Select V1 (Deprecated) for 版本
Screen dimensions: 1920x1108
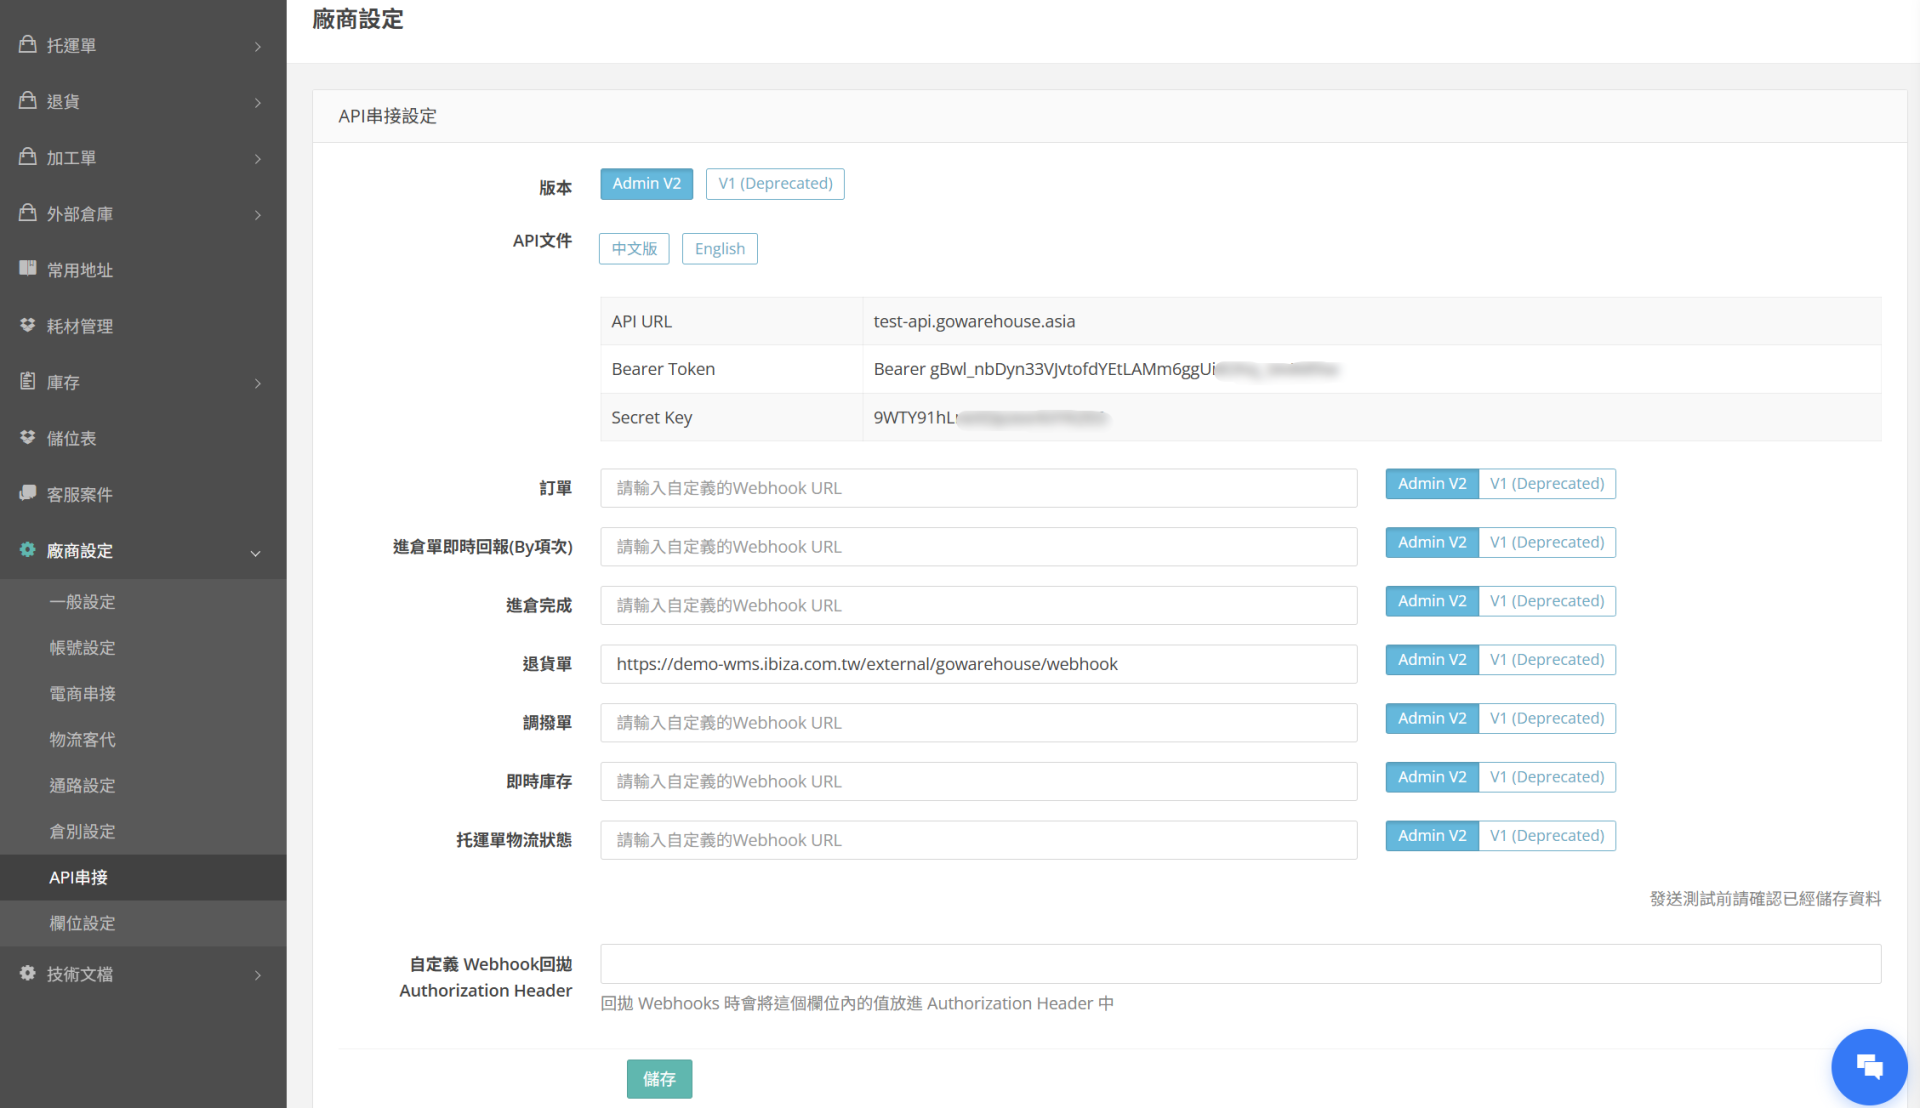tap(775, 184)
